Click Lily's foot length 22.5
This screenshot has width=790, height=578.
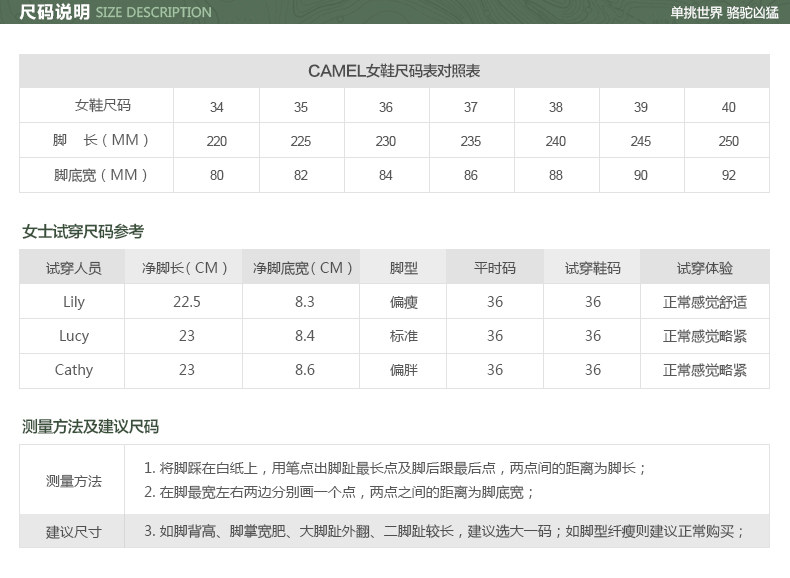click(x=187, y=302)
